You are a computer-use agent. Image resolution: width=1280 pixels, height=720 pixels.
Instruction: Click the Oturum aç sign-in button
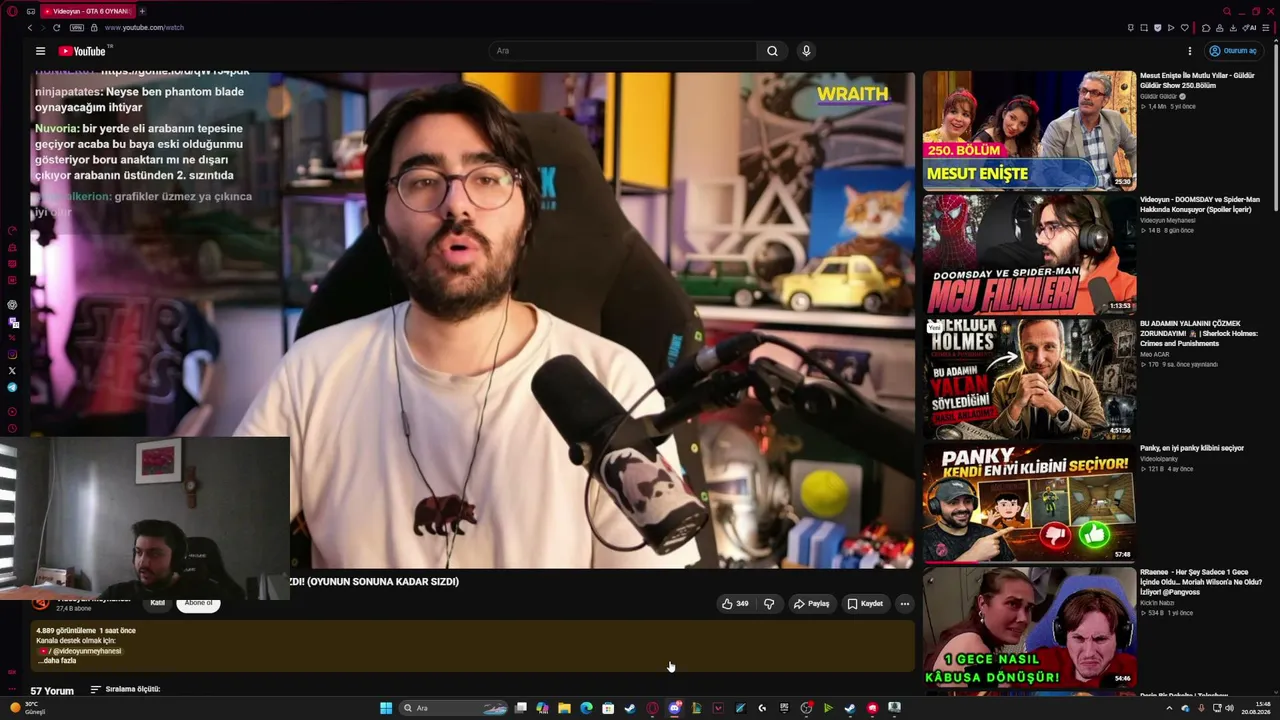1232,51
